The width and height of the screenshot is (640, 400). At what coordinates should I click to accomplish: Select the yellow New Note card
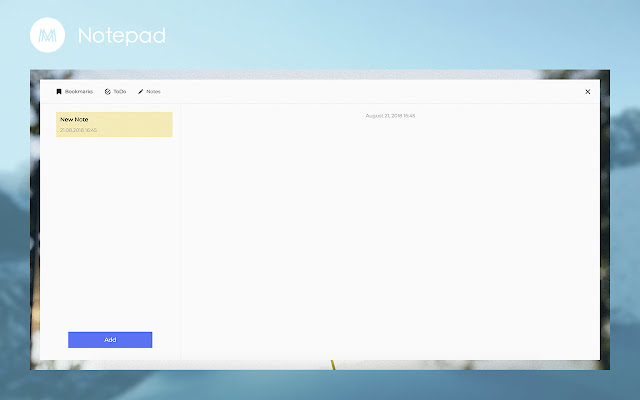tap(114, 124)
